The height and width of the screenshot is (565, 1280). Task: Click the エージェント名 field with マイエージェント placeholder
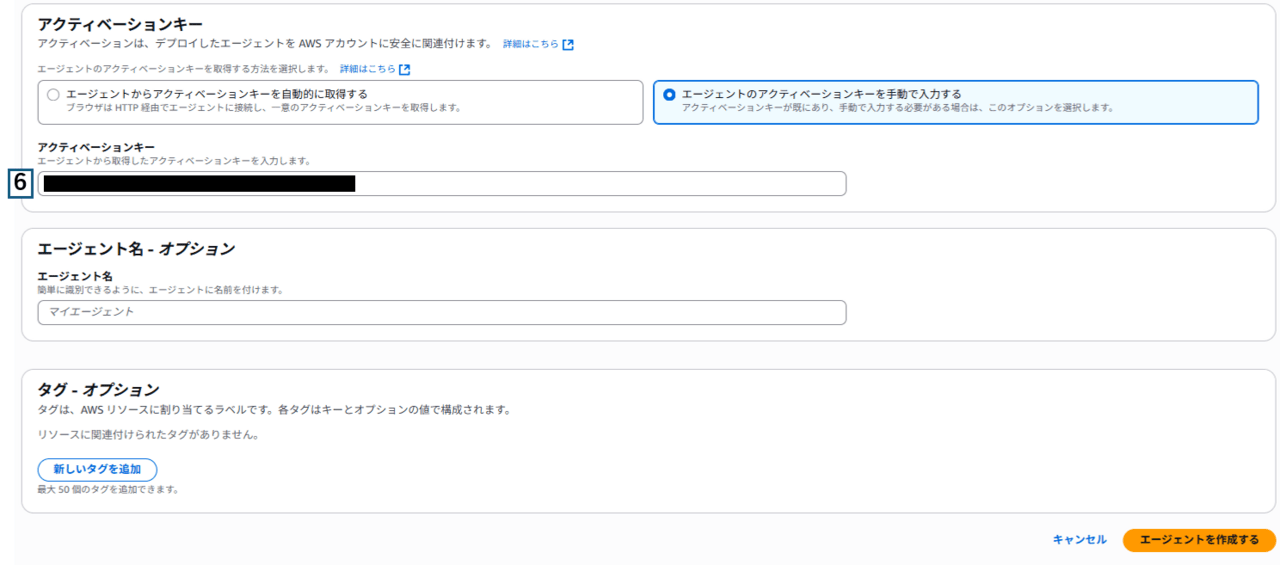click(x=441, y=313)
